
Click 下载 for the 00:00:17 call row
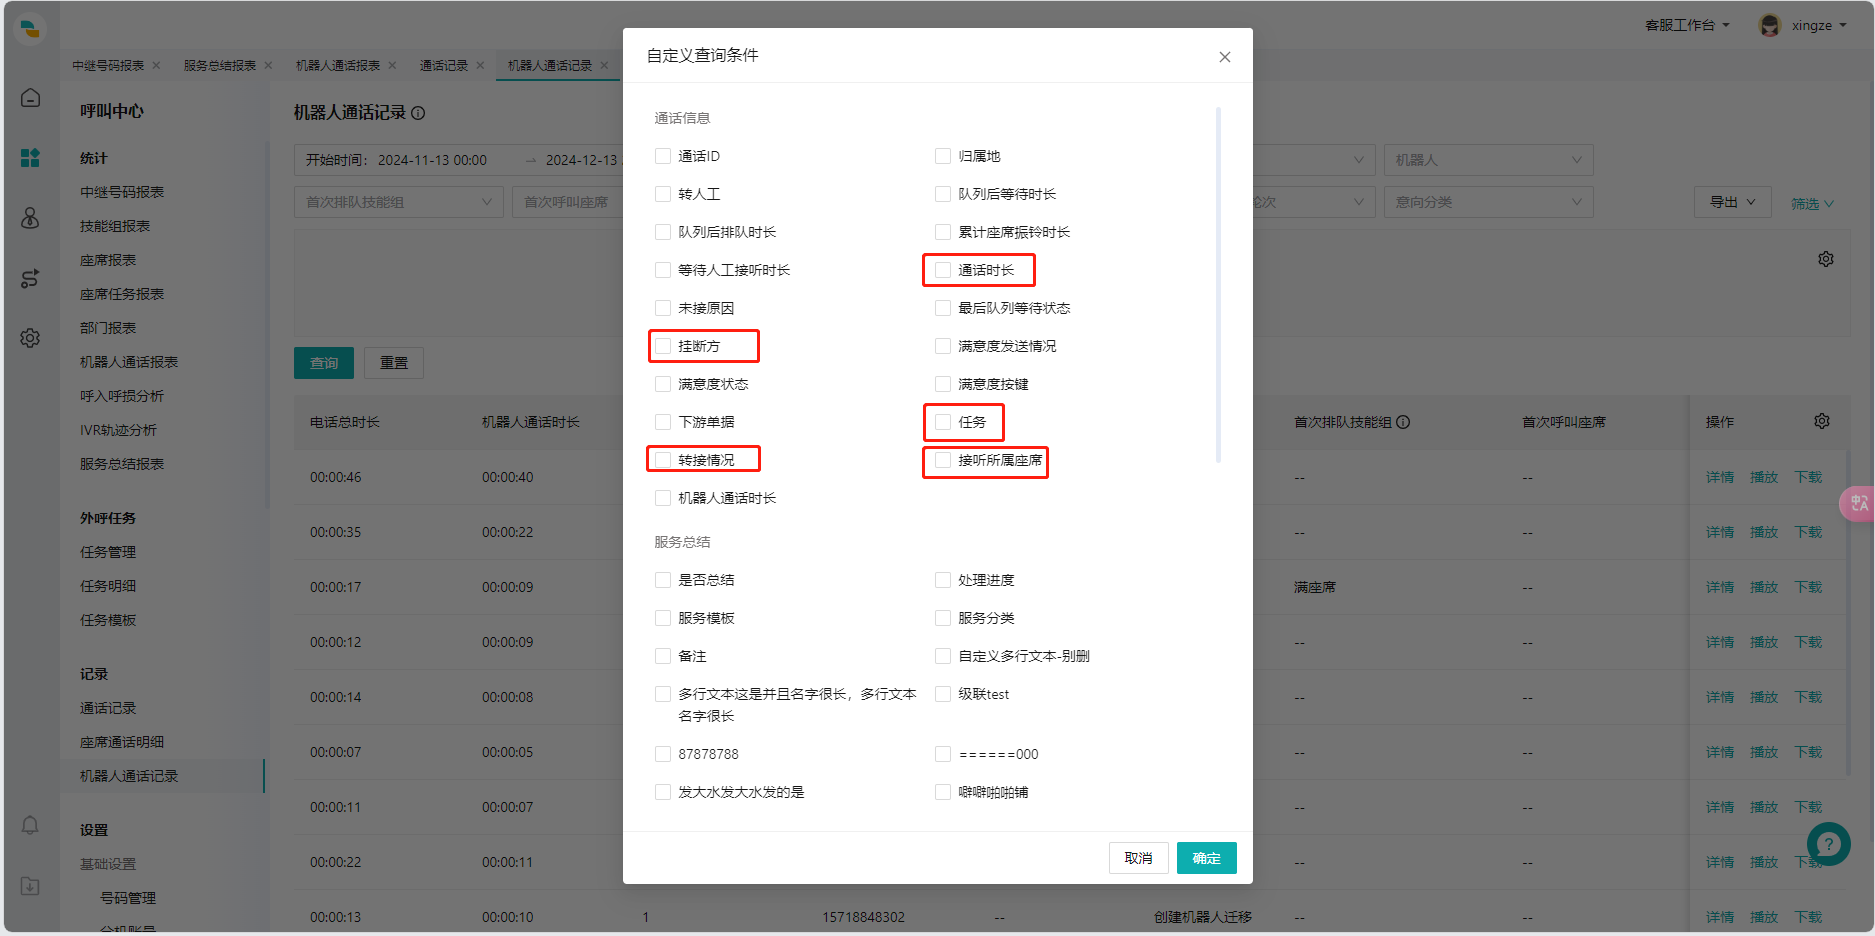(x=1808, y=587)
